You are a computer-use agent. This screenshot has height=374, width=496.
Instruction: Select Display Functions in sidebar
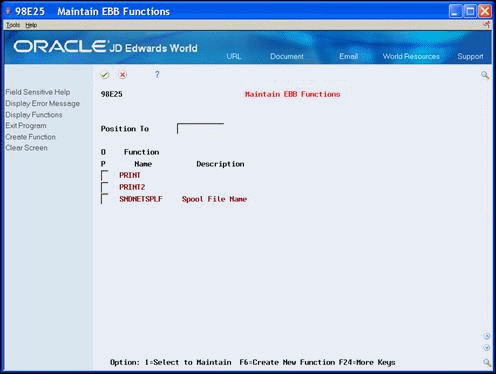34,115
